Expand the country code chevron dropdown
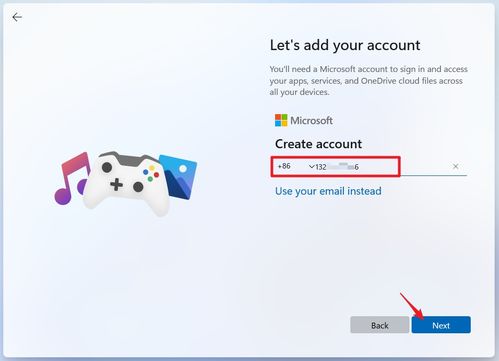The height and width of the screenshot is (361, 499). [x=311, y=166]
